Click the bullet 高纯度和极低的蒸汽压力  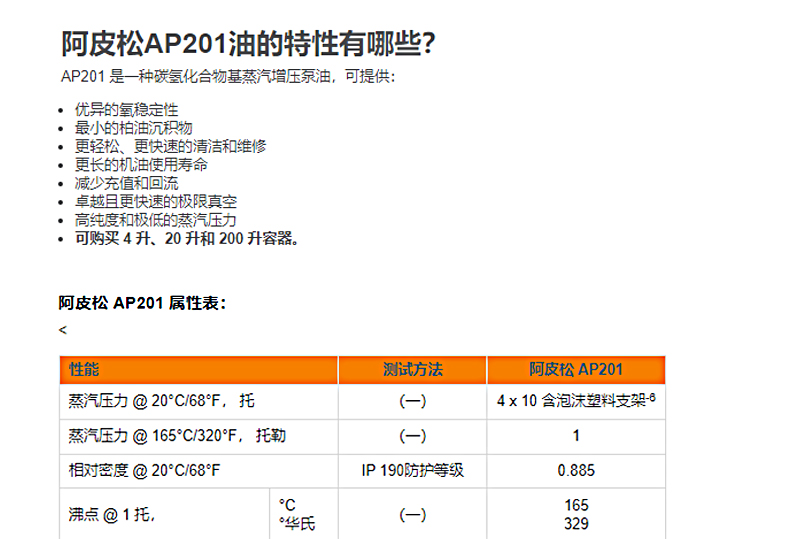click(155, 219)
